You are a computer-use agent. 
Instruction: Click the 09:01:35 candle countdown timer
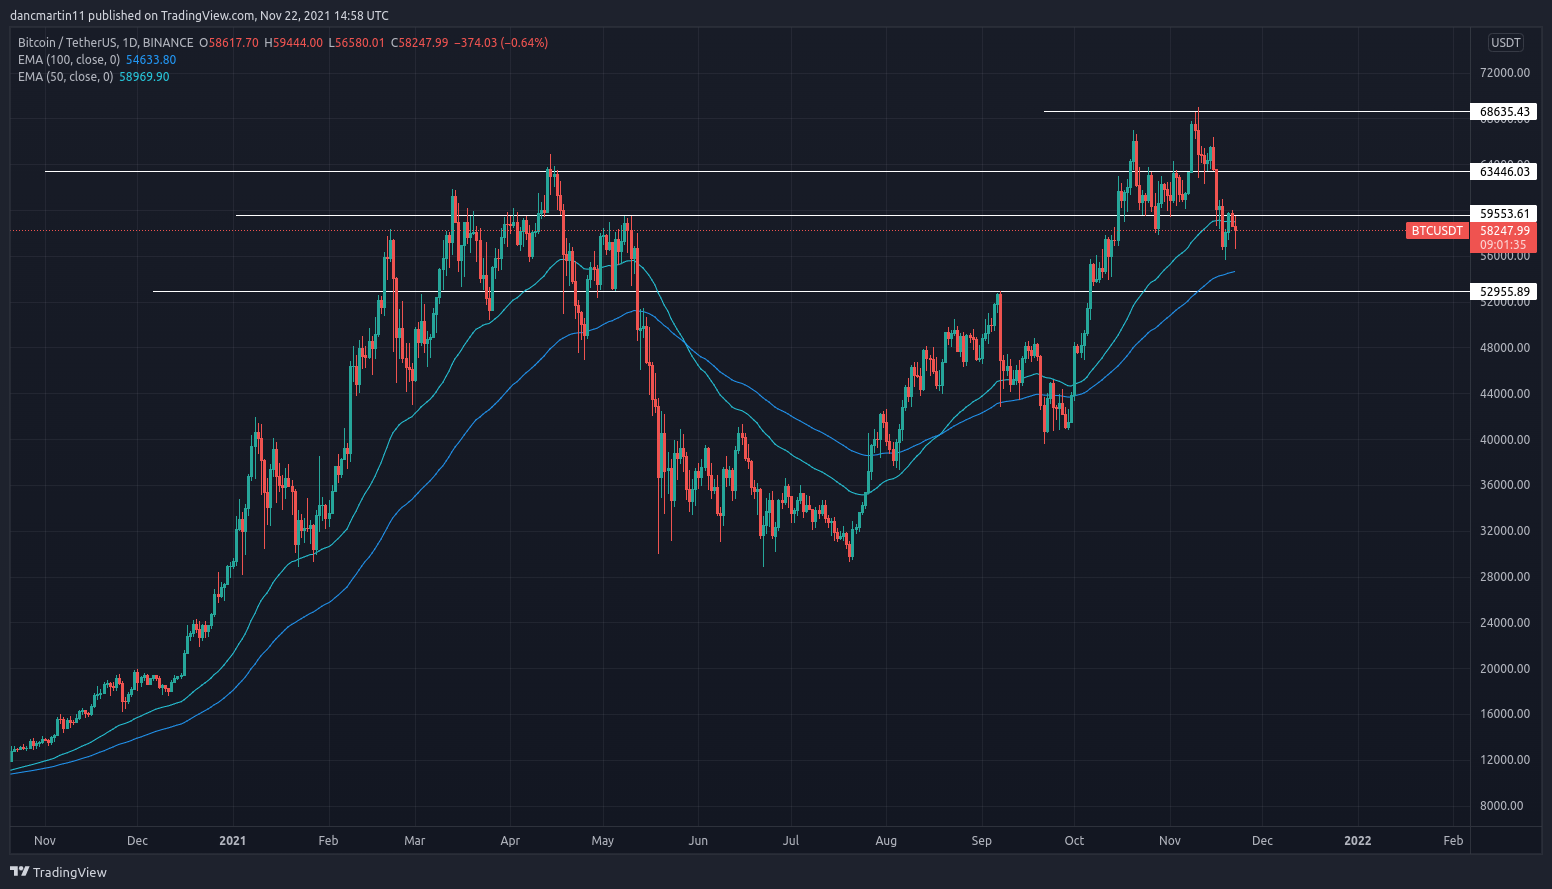point(1503,245)
